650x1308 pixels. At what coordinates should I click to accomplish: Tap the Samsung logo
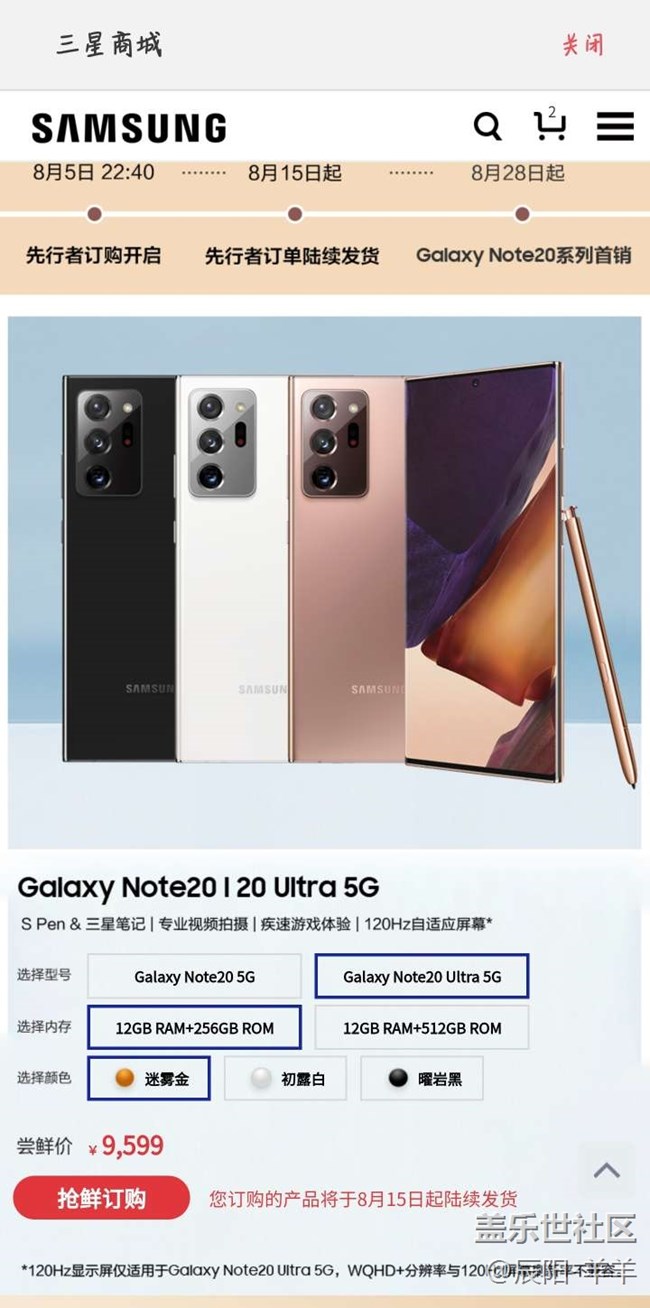(129, 128)
